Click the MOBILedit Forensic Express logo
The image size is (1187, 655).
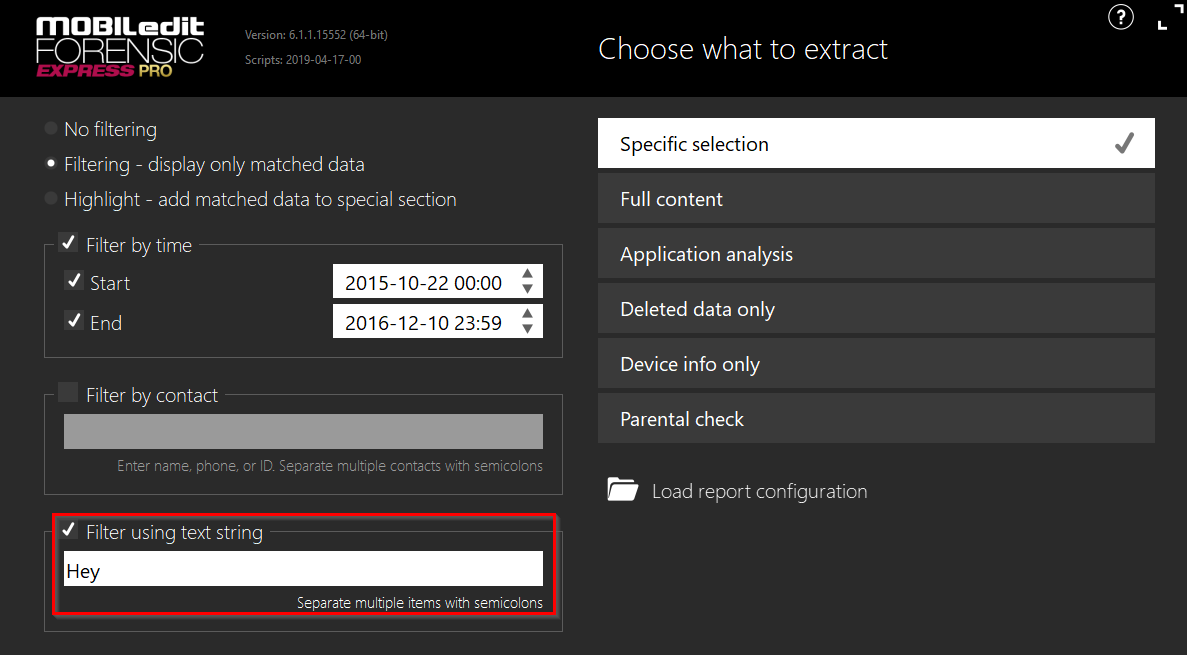[x=119, y=47]
